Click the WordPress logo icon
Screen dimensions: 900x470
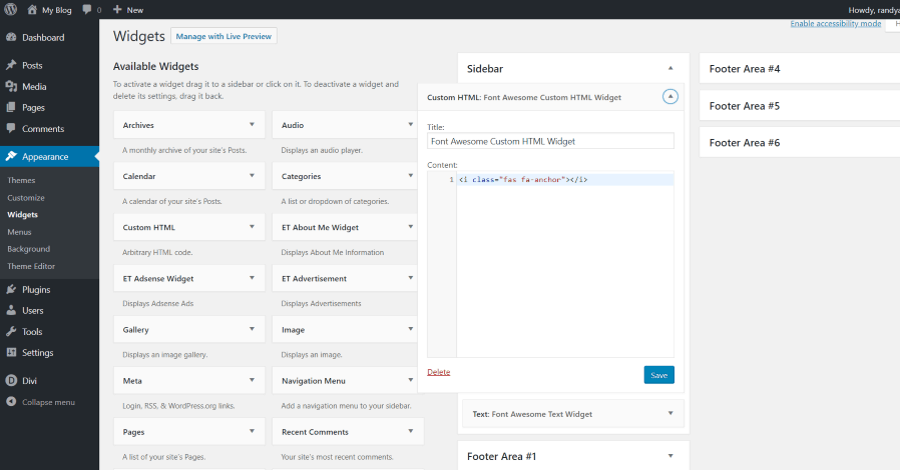pyautogui.click(x=10, y=9)
